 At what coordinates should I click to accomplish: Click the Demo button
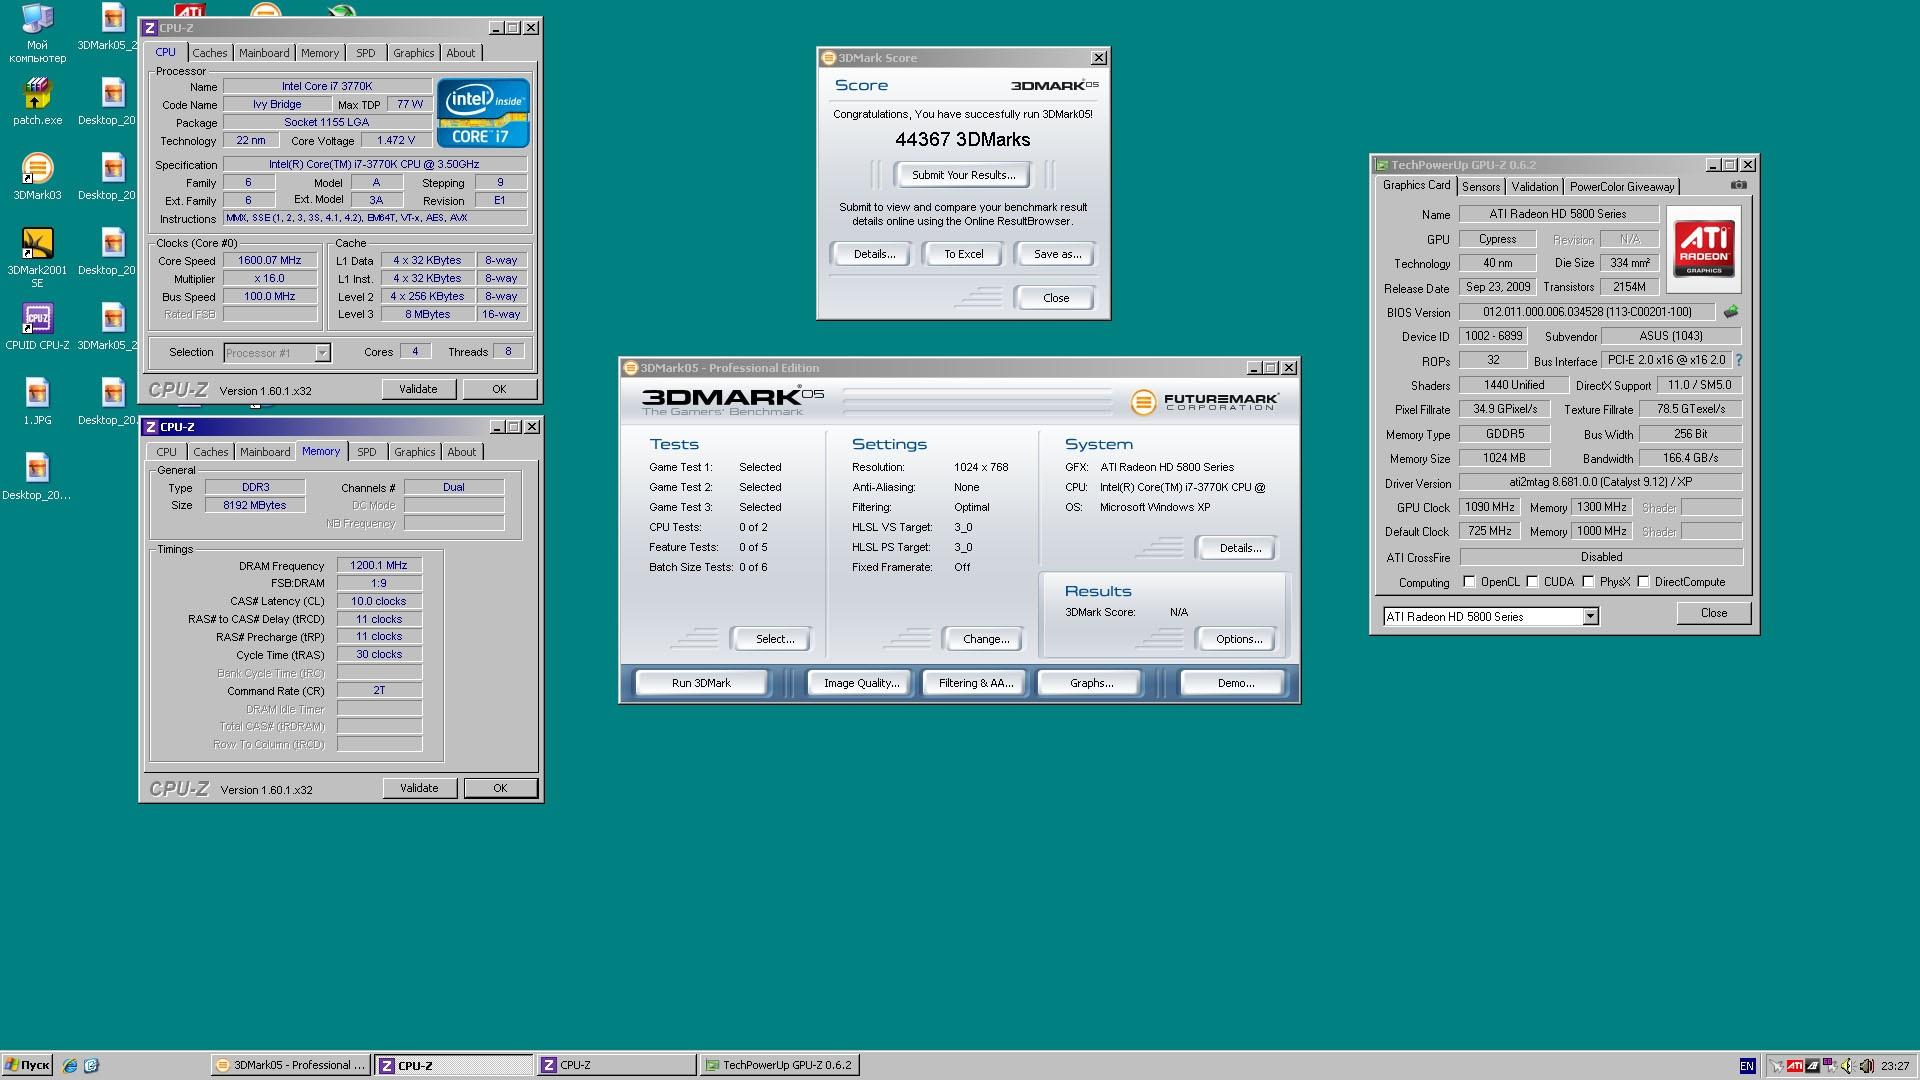pyautogui.click(x=1235, y=683)
